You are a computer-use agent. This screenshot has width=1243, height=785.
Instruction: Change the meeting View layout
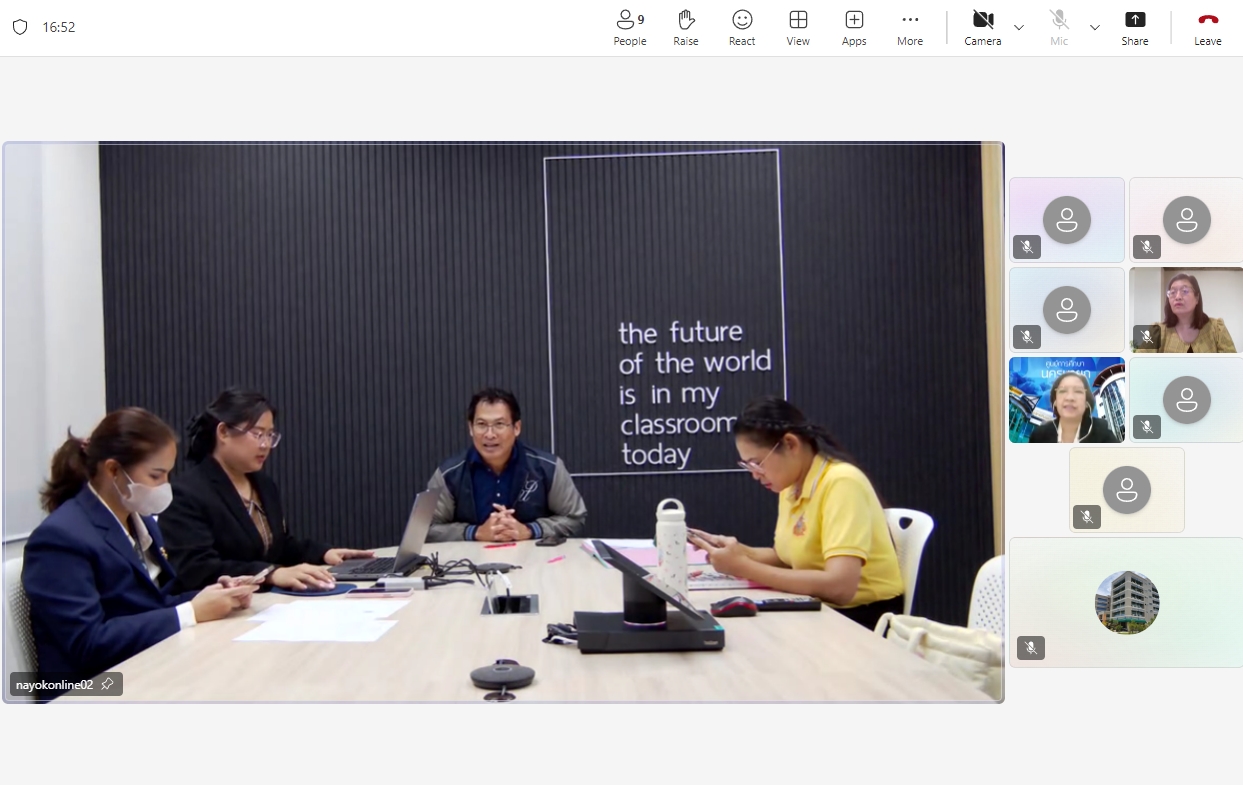pos(797,28)
